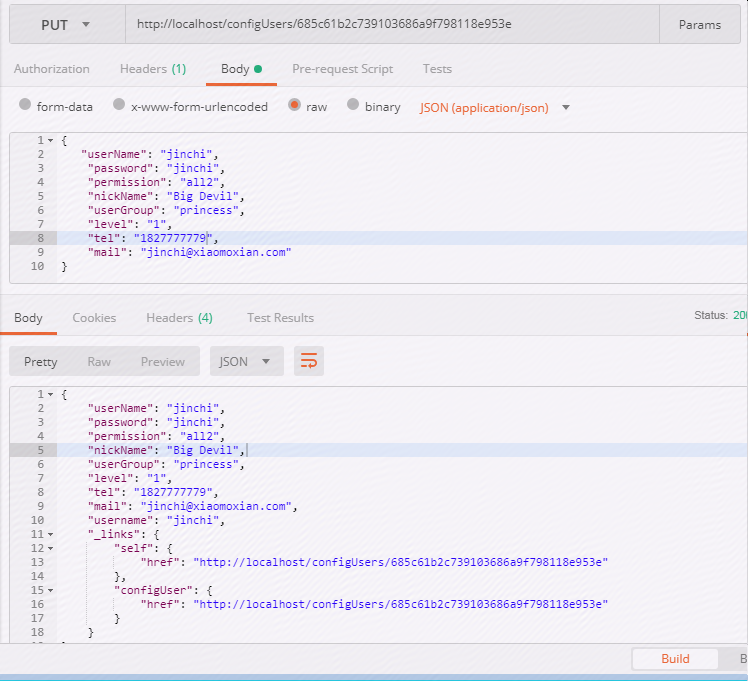
Task: Collapse line 1 in the response body
Action: tap(50, 394)
